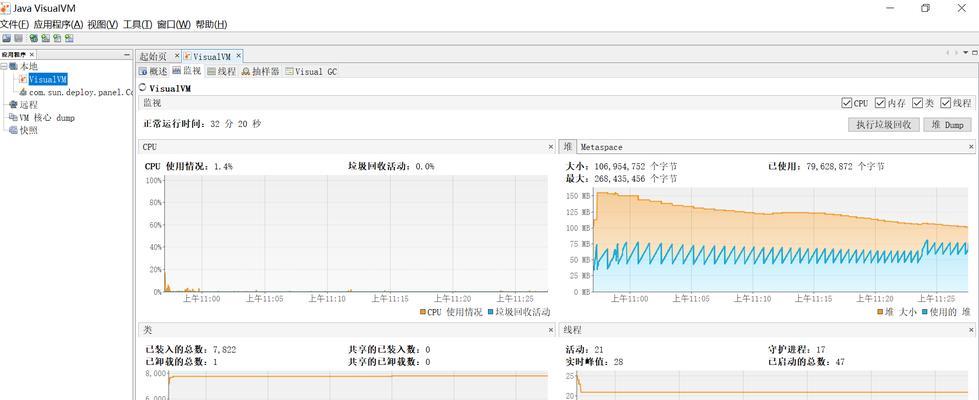The width and height of the screenshot is (979, 400).
Task: Uncheck the 线程 (Threads) checkbox
Action: click(x=945, y=103)
